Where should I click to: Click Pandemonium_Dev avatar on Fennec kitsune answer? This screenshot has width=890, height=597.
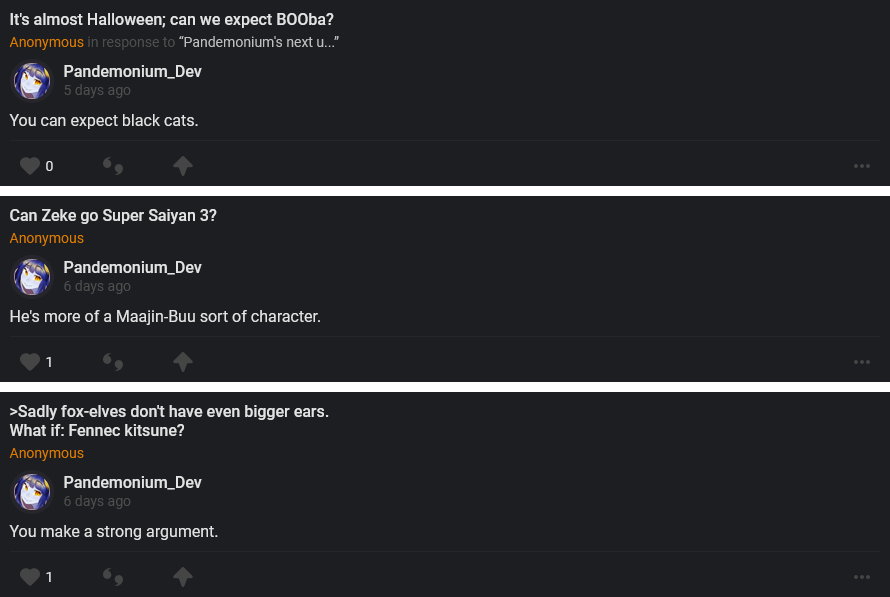point(32,492)
